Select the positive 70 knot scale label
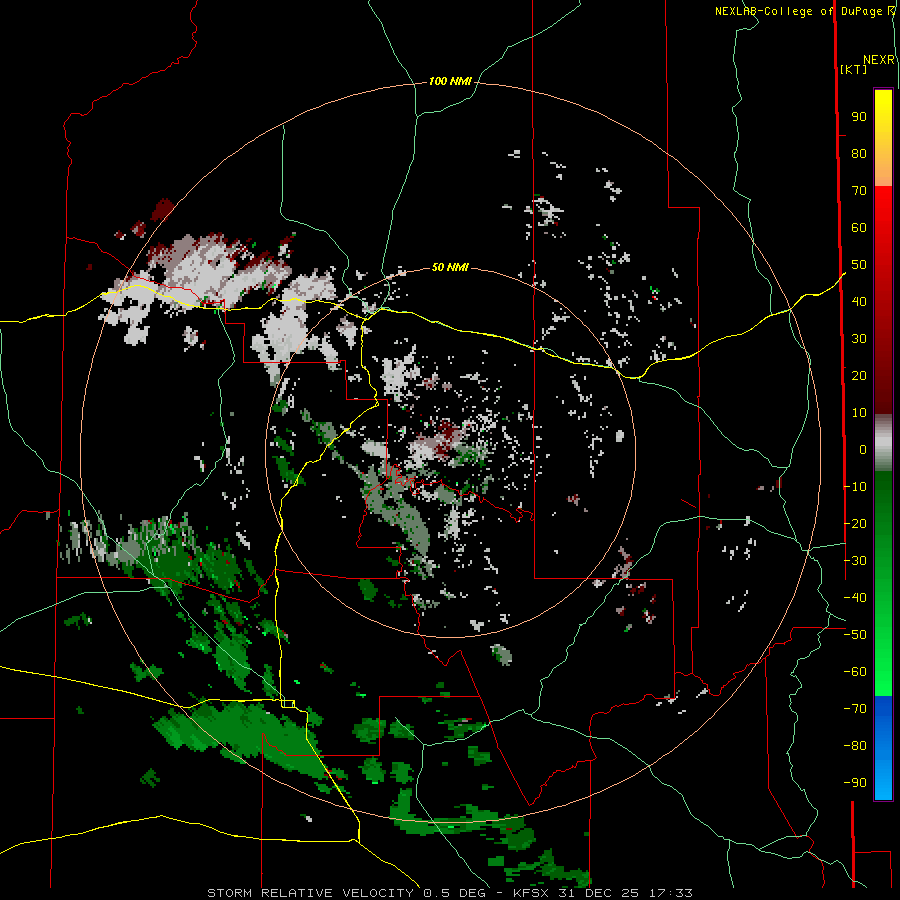The height and width of the screenshot is (900, 900). tap(859, 191)
